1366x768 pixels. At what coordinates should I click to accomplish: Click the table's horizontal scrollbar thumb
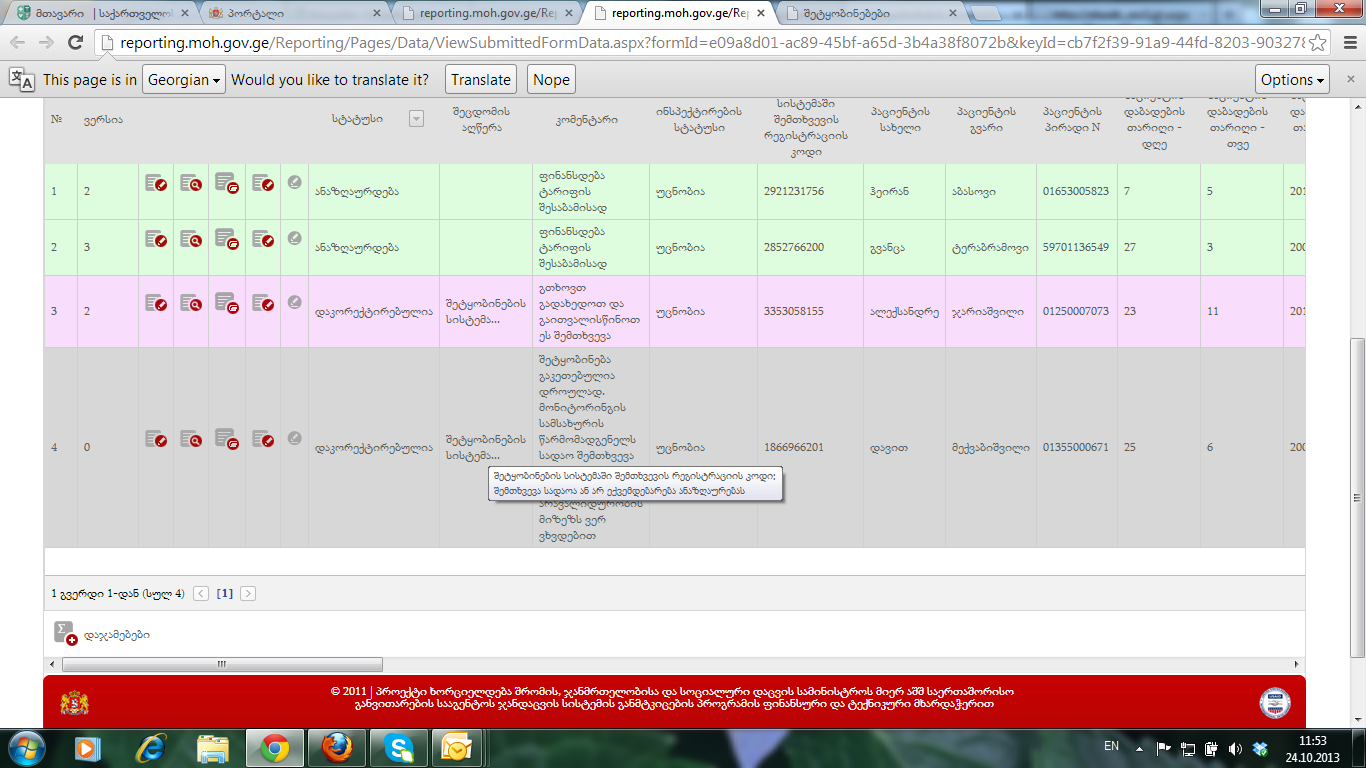point(222,664)
